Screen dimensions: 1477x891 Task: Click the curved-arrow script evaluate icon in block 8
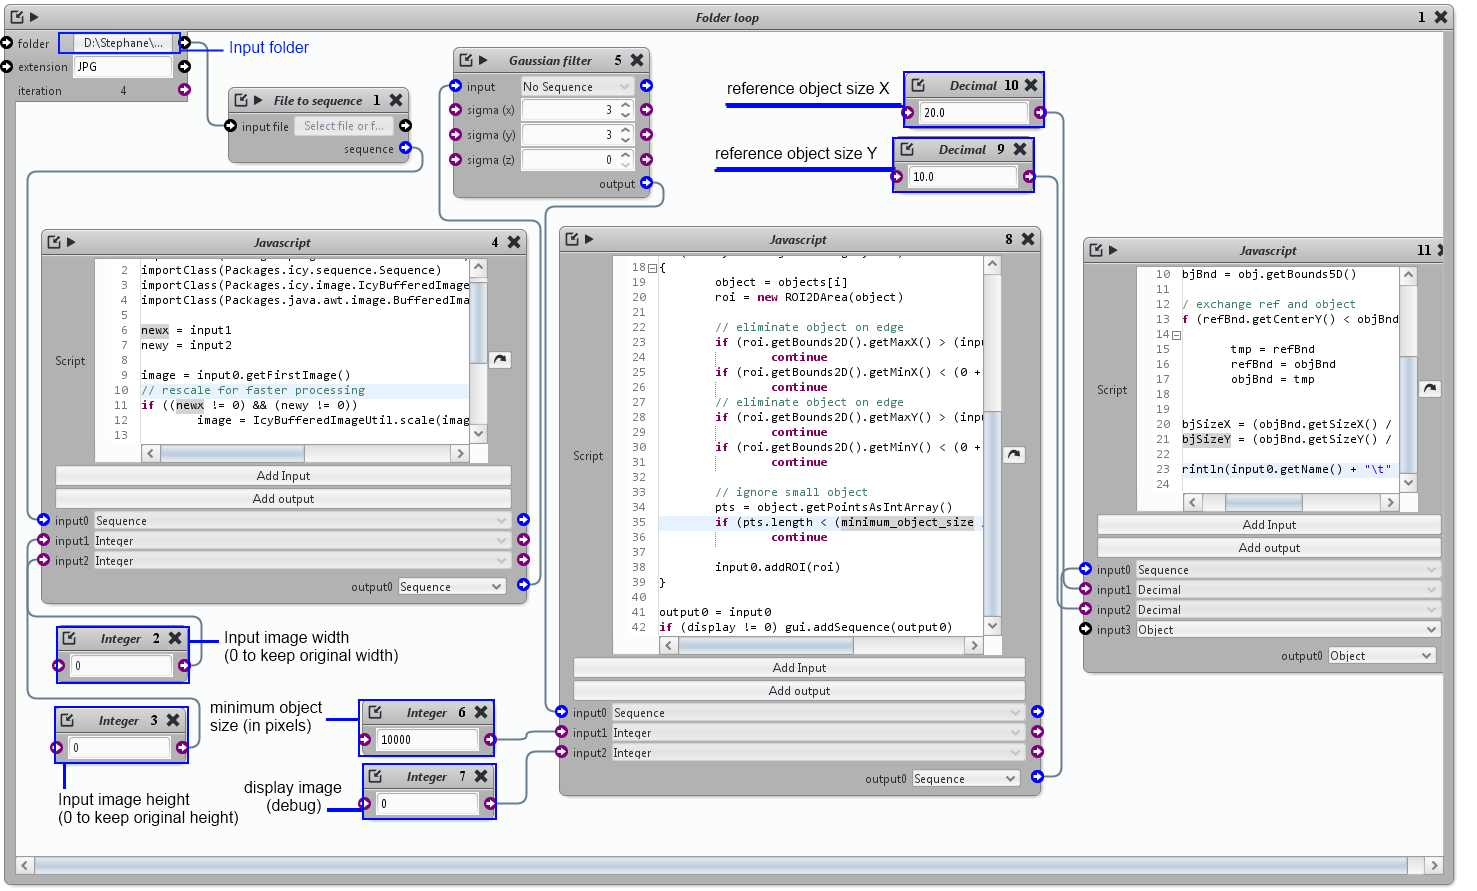click(x=1014, y=453)
